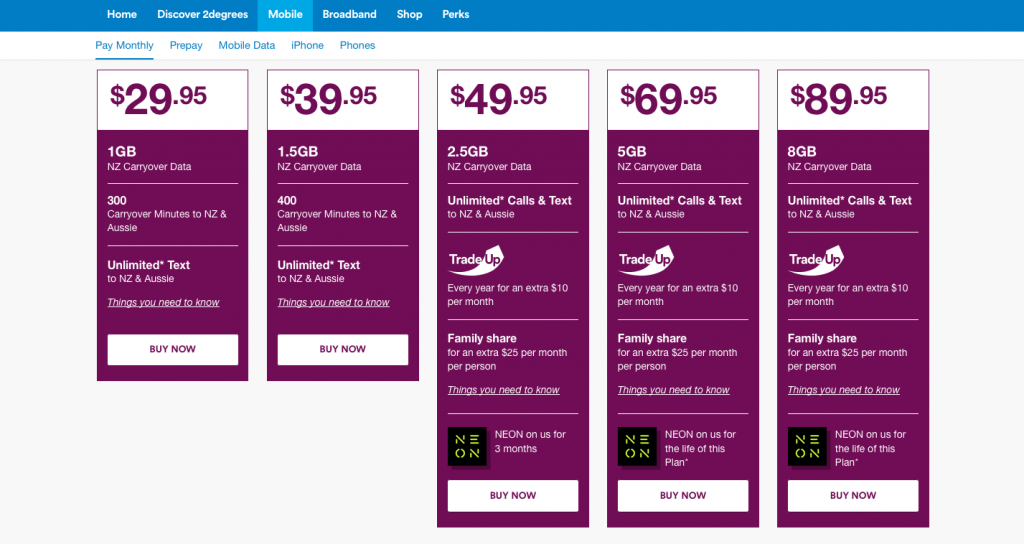
Task: Buy the $89.95 8GB plan
Action: click(853, 495)
